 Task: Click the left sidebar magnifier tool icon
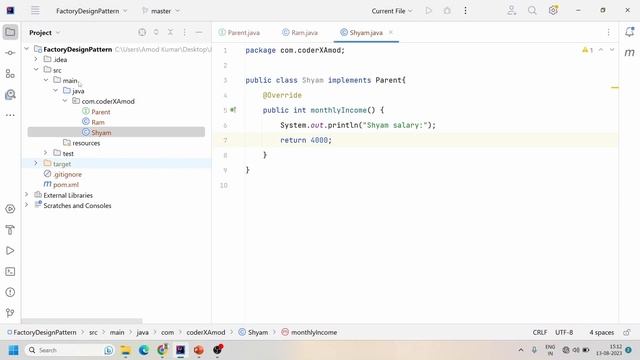pyautogui.click(x=10, y=95)
